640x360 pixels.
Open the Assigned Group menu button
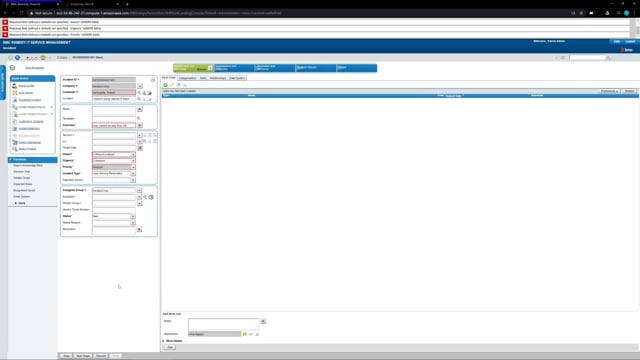pyautogui.click(x=139, y=191)
